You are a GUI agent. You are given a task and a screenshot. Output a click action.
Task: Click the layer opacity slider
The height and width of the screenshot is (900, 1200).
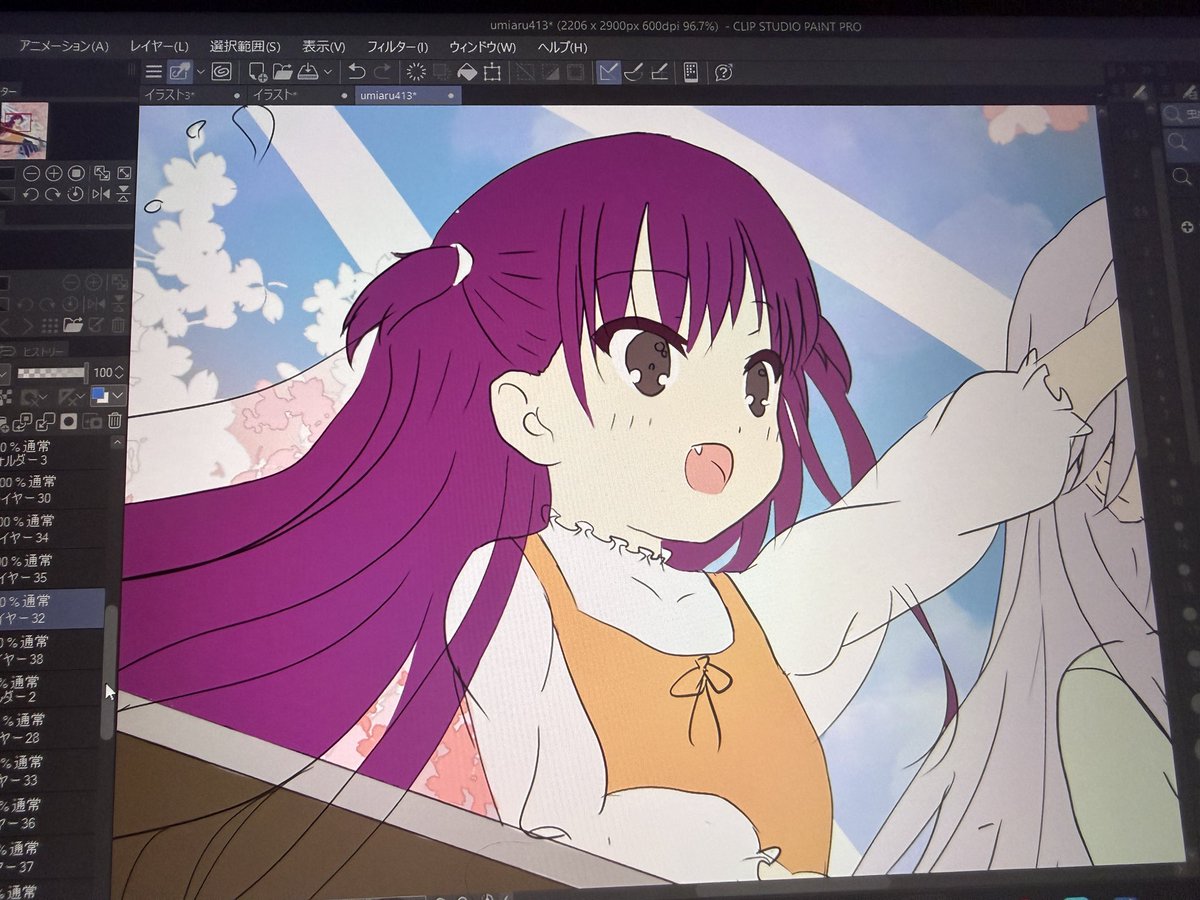pyautogui.click(x=52, y=373)
